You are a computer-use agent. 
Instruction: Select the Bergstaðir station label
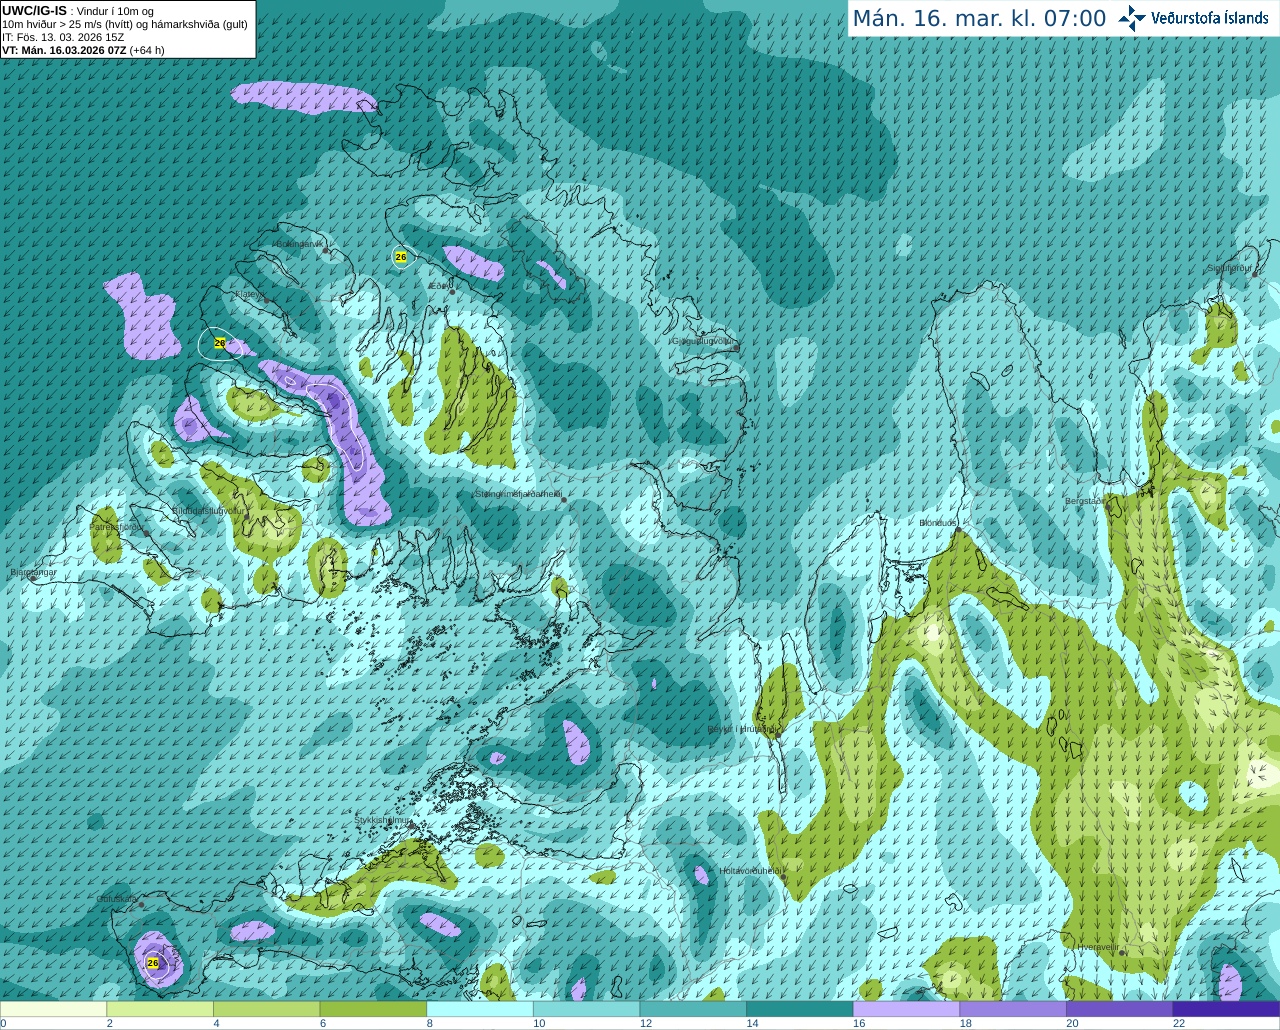pyautogui.click(x=1085, y=501)
